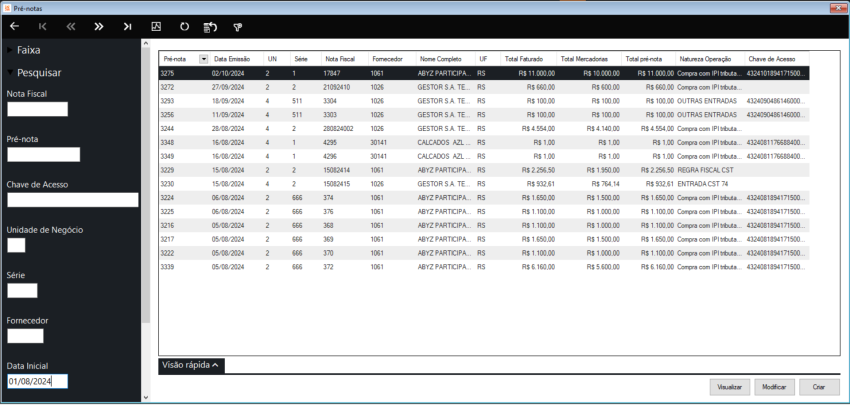Sort by Nota Fiscal column header

pos(344,59)
